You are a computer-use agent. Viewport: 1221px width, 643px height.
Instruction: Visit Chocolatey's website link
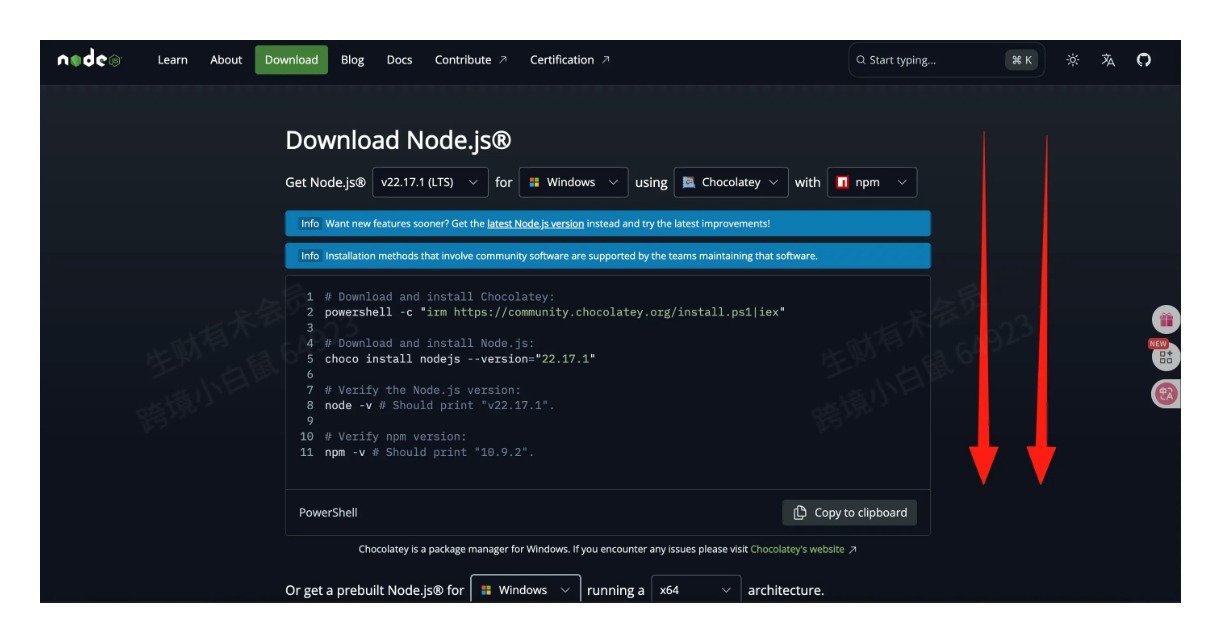(803, 549)
